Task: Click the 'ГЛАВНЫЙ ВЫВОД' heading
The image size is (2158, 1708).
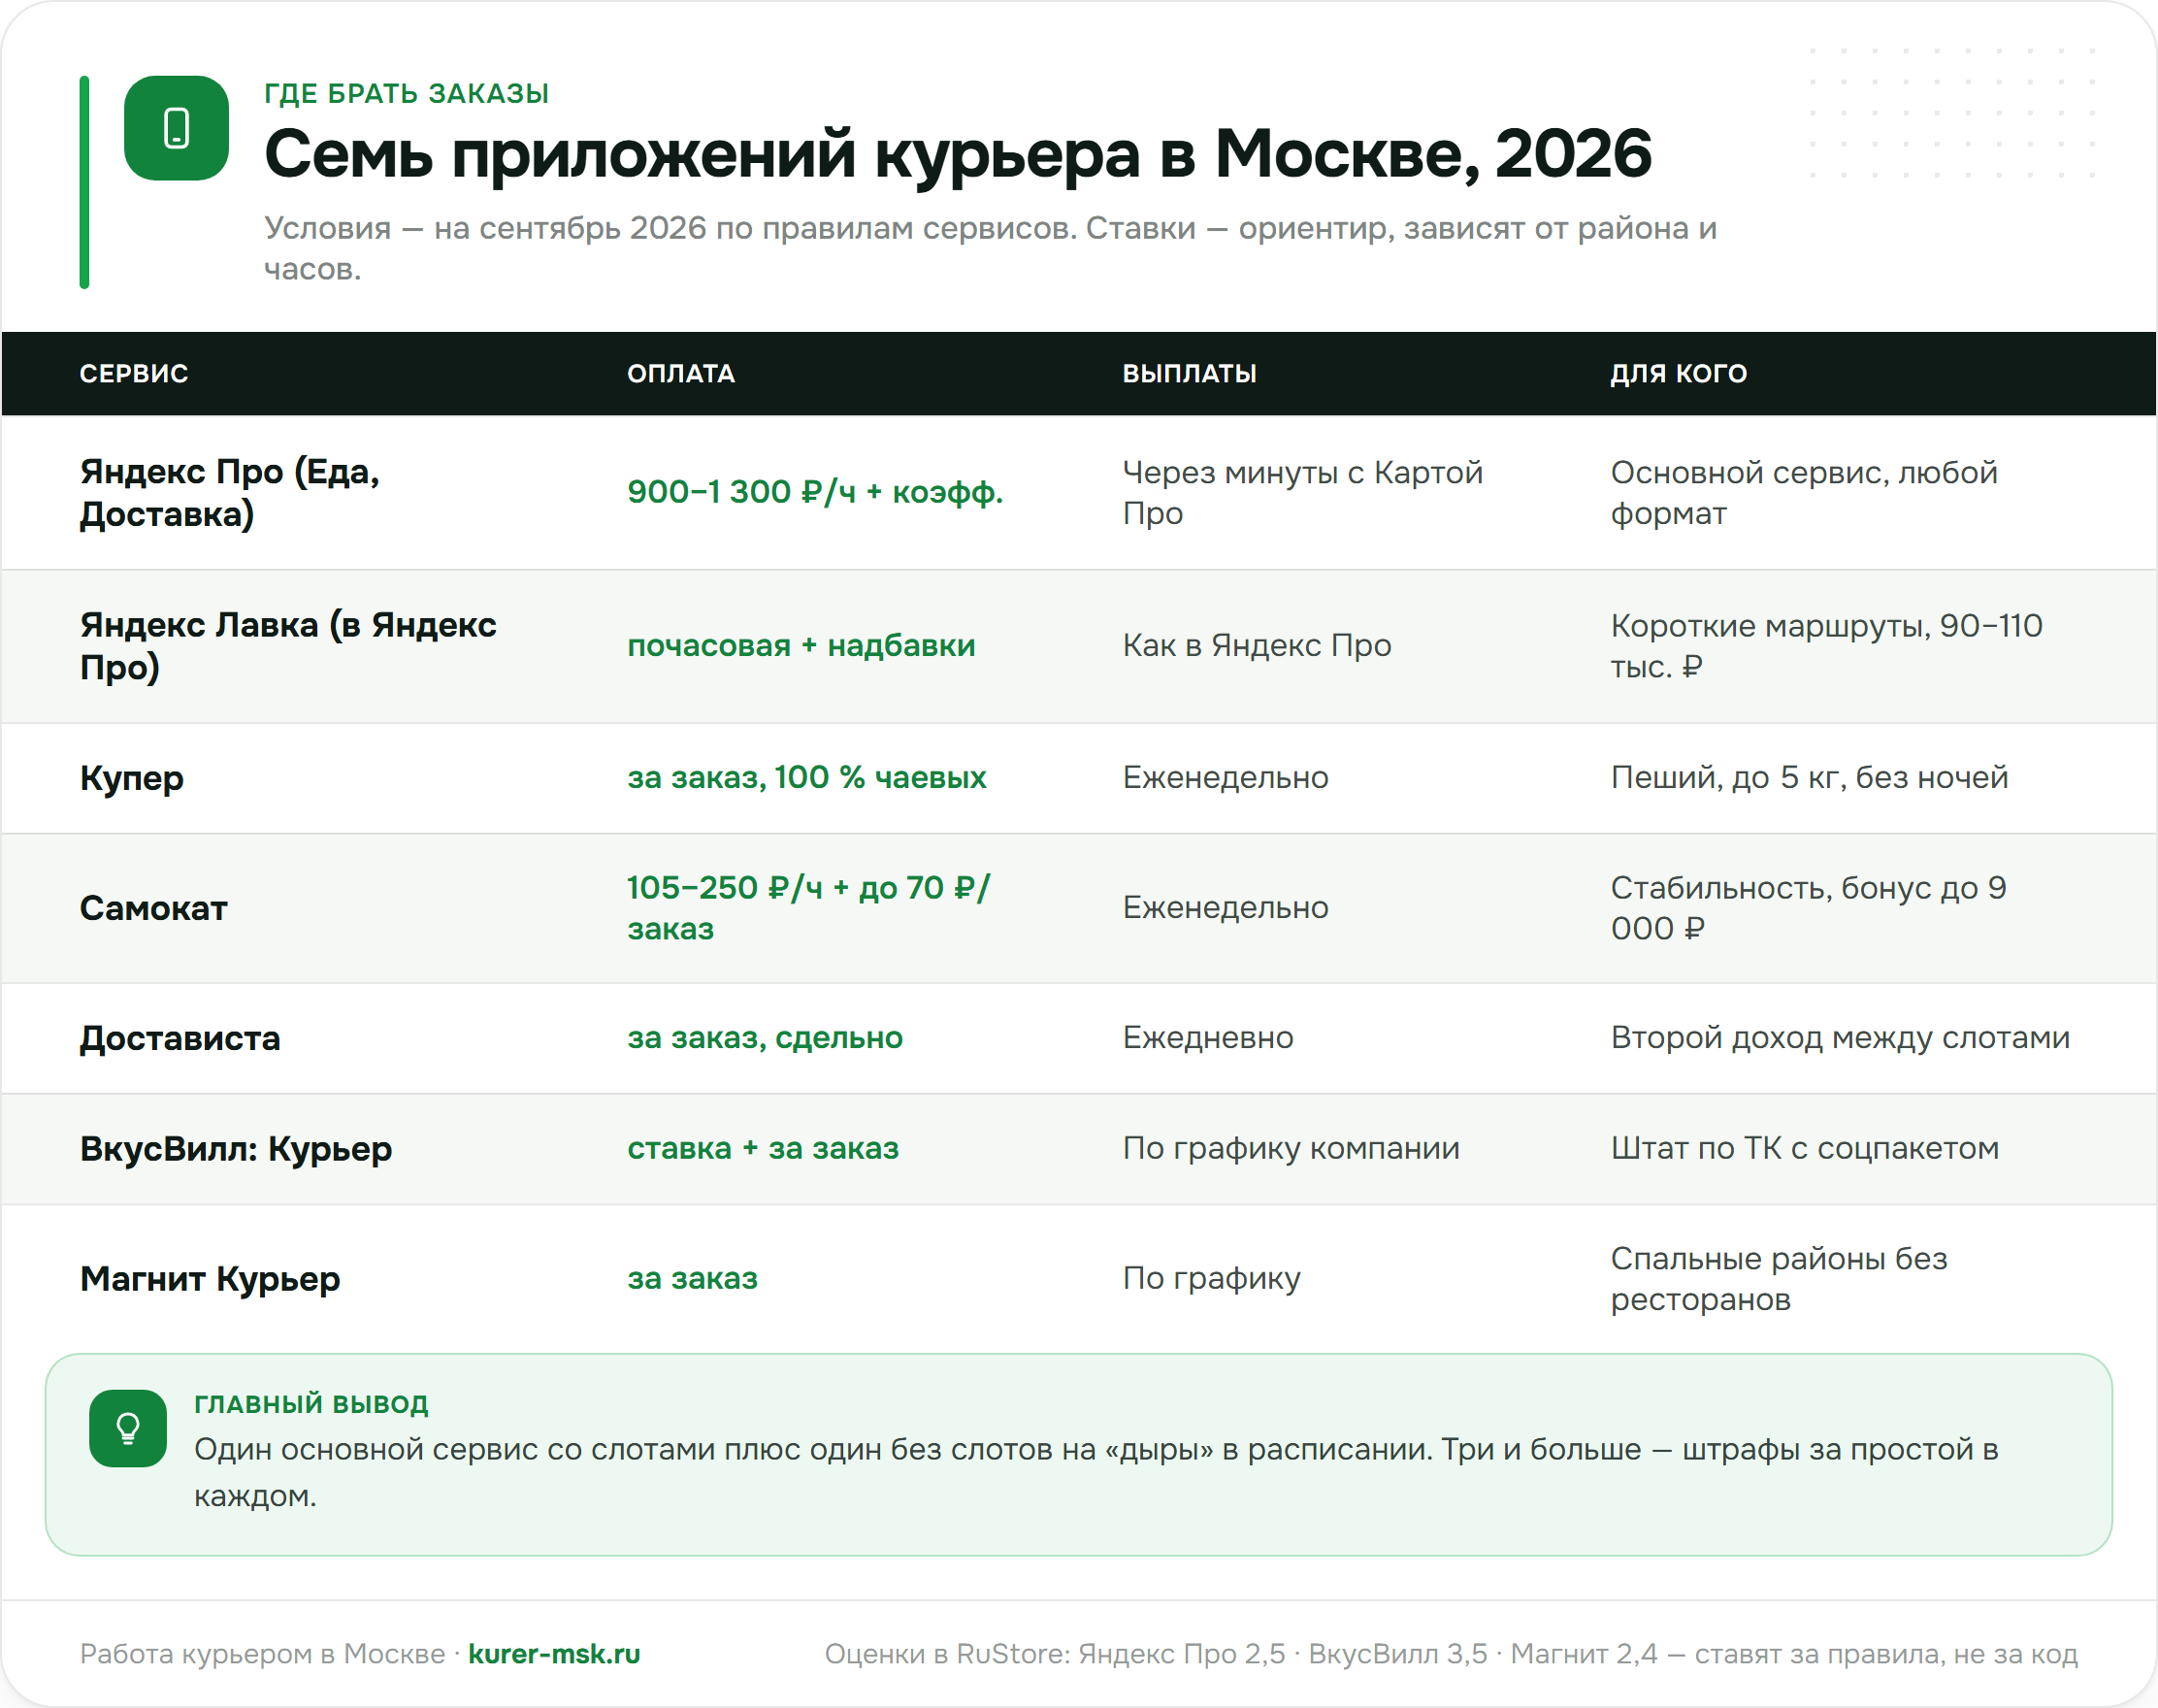Action: (311, 1404)
